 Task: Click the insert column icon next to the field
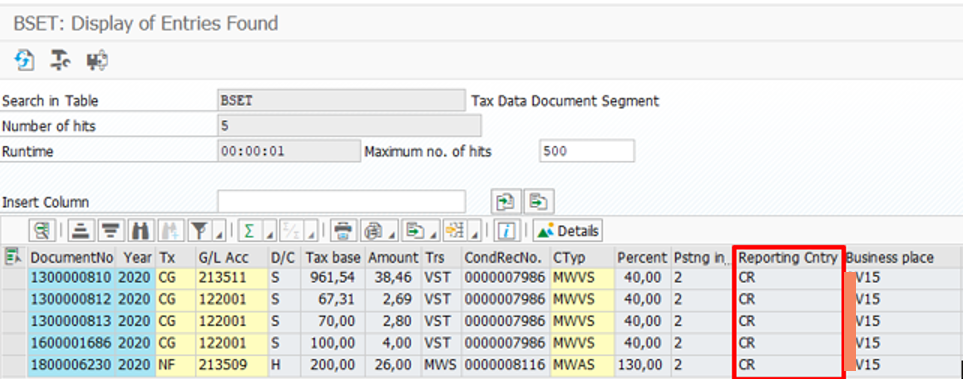(x=505, y=201)
